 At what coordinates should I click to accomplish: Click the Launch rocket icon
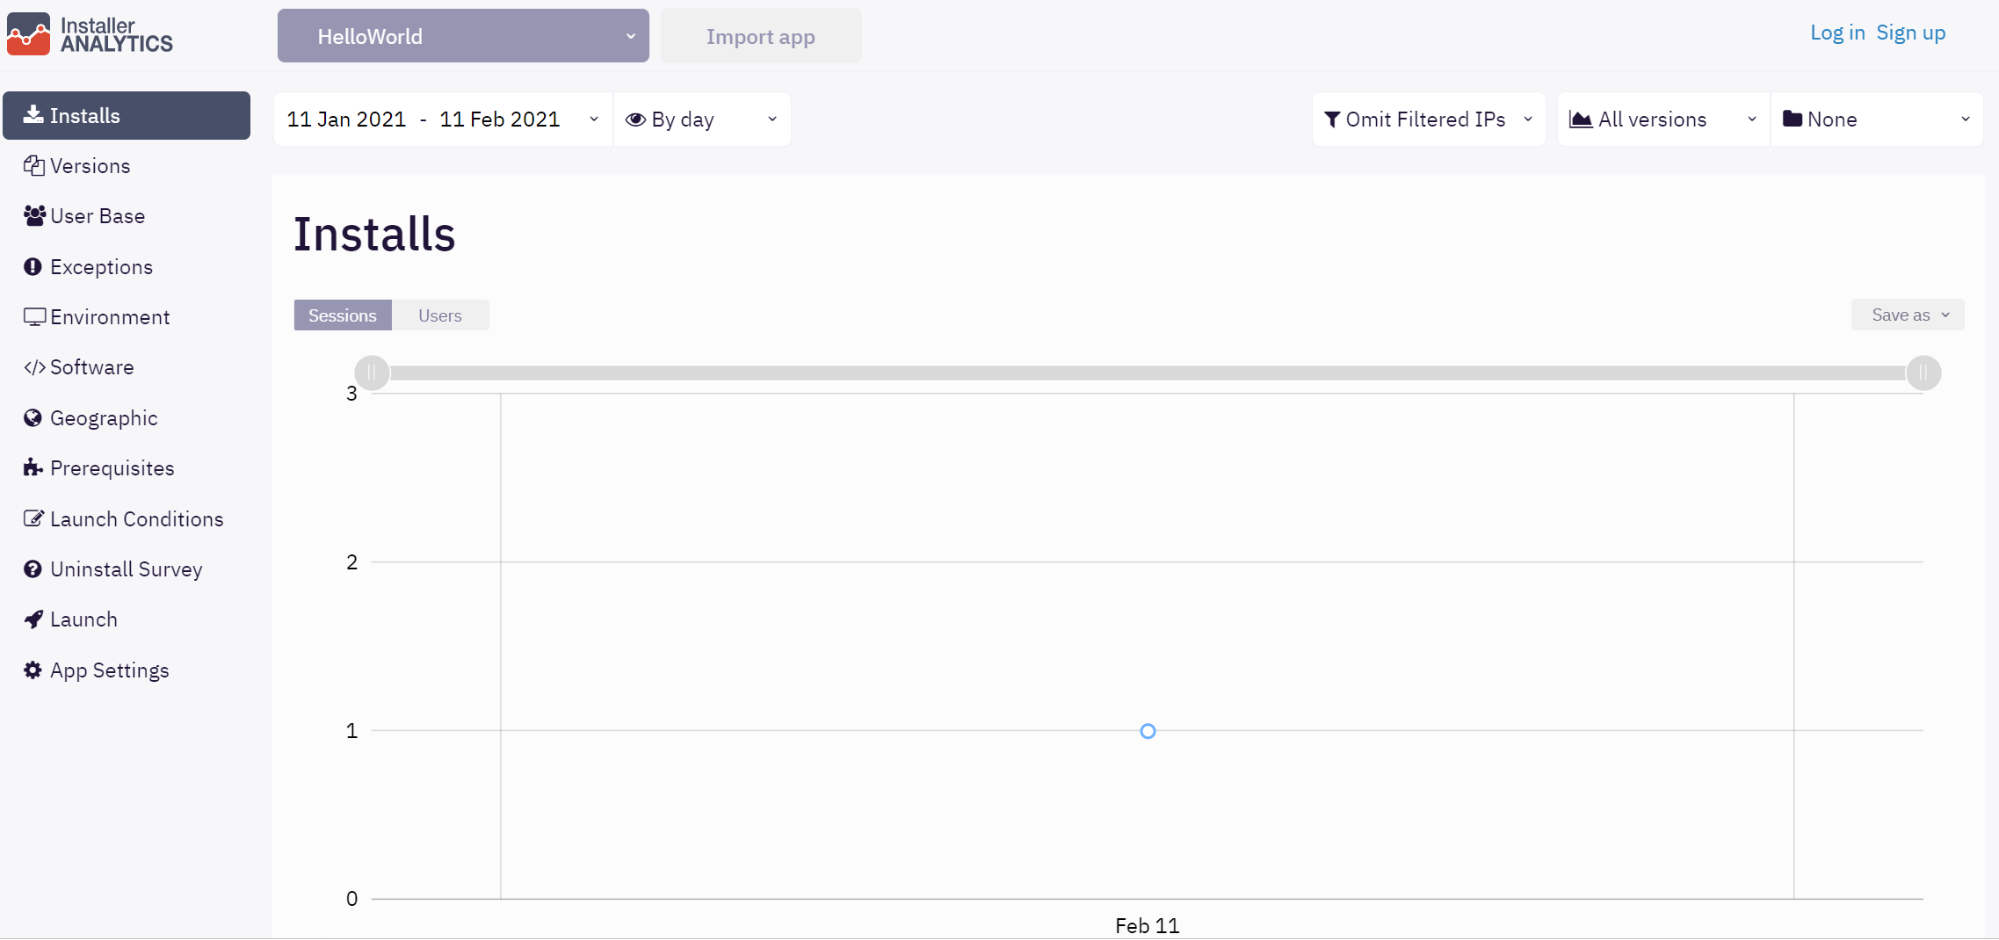33,619
